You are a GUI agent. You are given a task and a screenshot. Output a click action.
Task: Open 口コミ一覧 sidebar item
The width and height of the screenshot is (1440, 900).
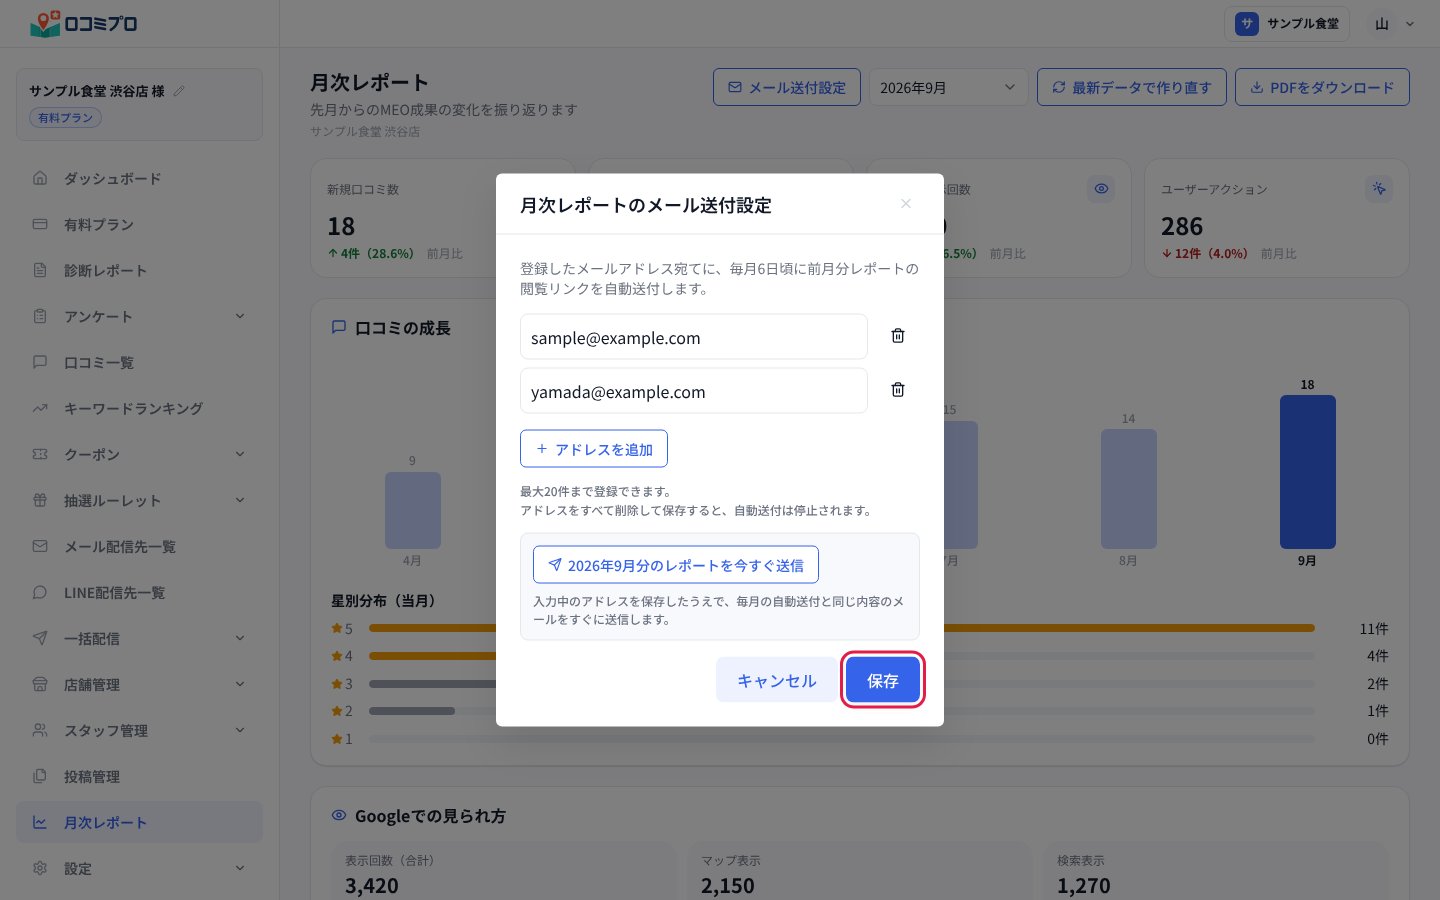(x=139, y=362)
